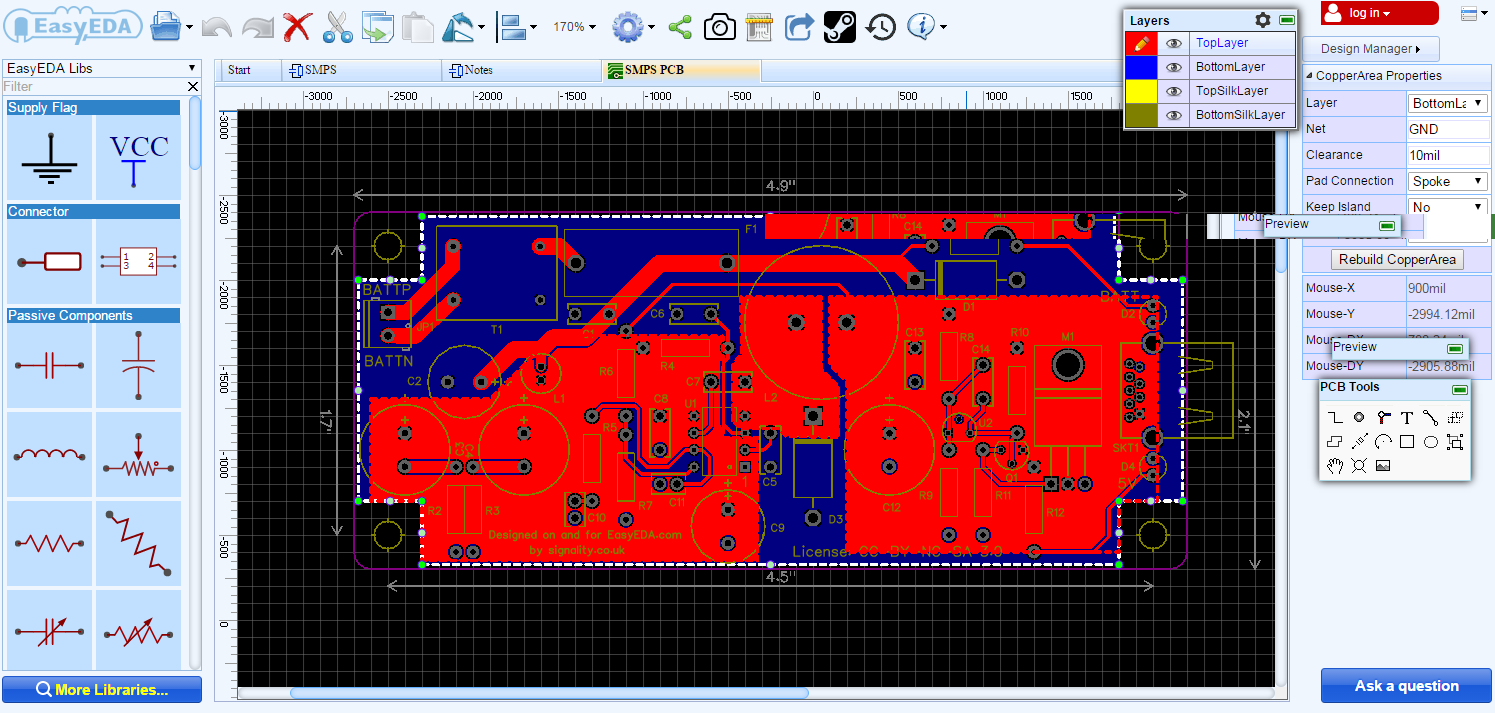Click the blue BottomLayer color swatch
The height and width of the screenshot is (713, 1495).
coord(1140,67)
